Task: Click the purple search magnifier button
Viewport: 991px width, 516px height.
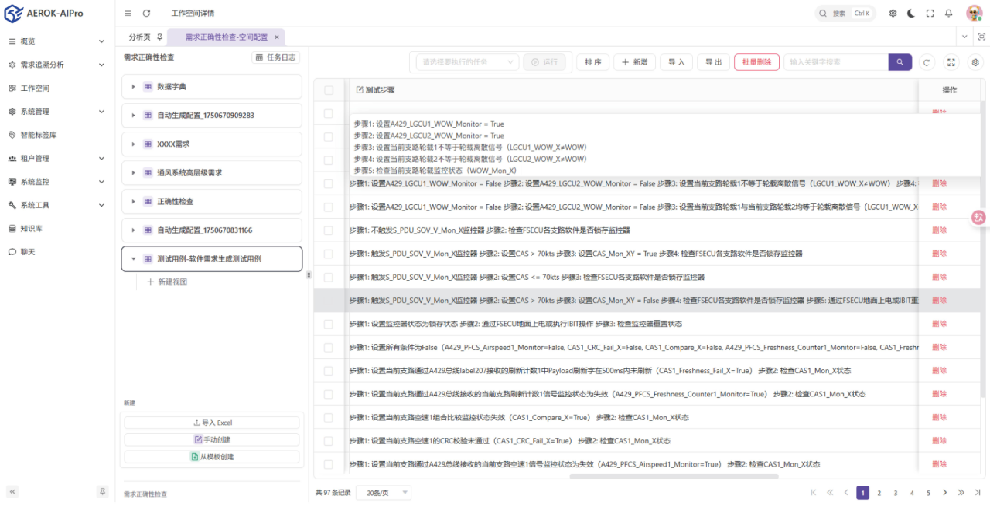Action: (x=900, y=62)
